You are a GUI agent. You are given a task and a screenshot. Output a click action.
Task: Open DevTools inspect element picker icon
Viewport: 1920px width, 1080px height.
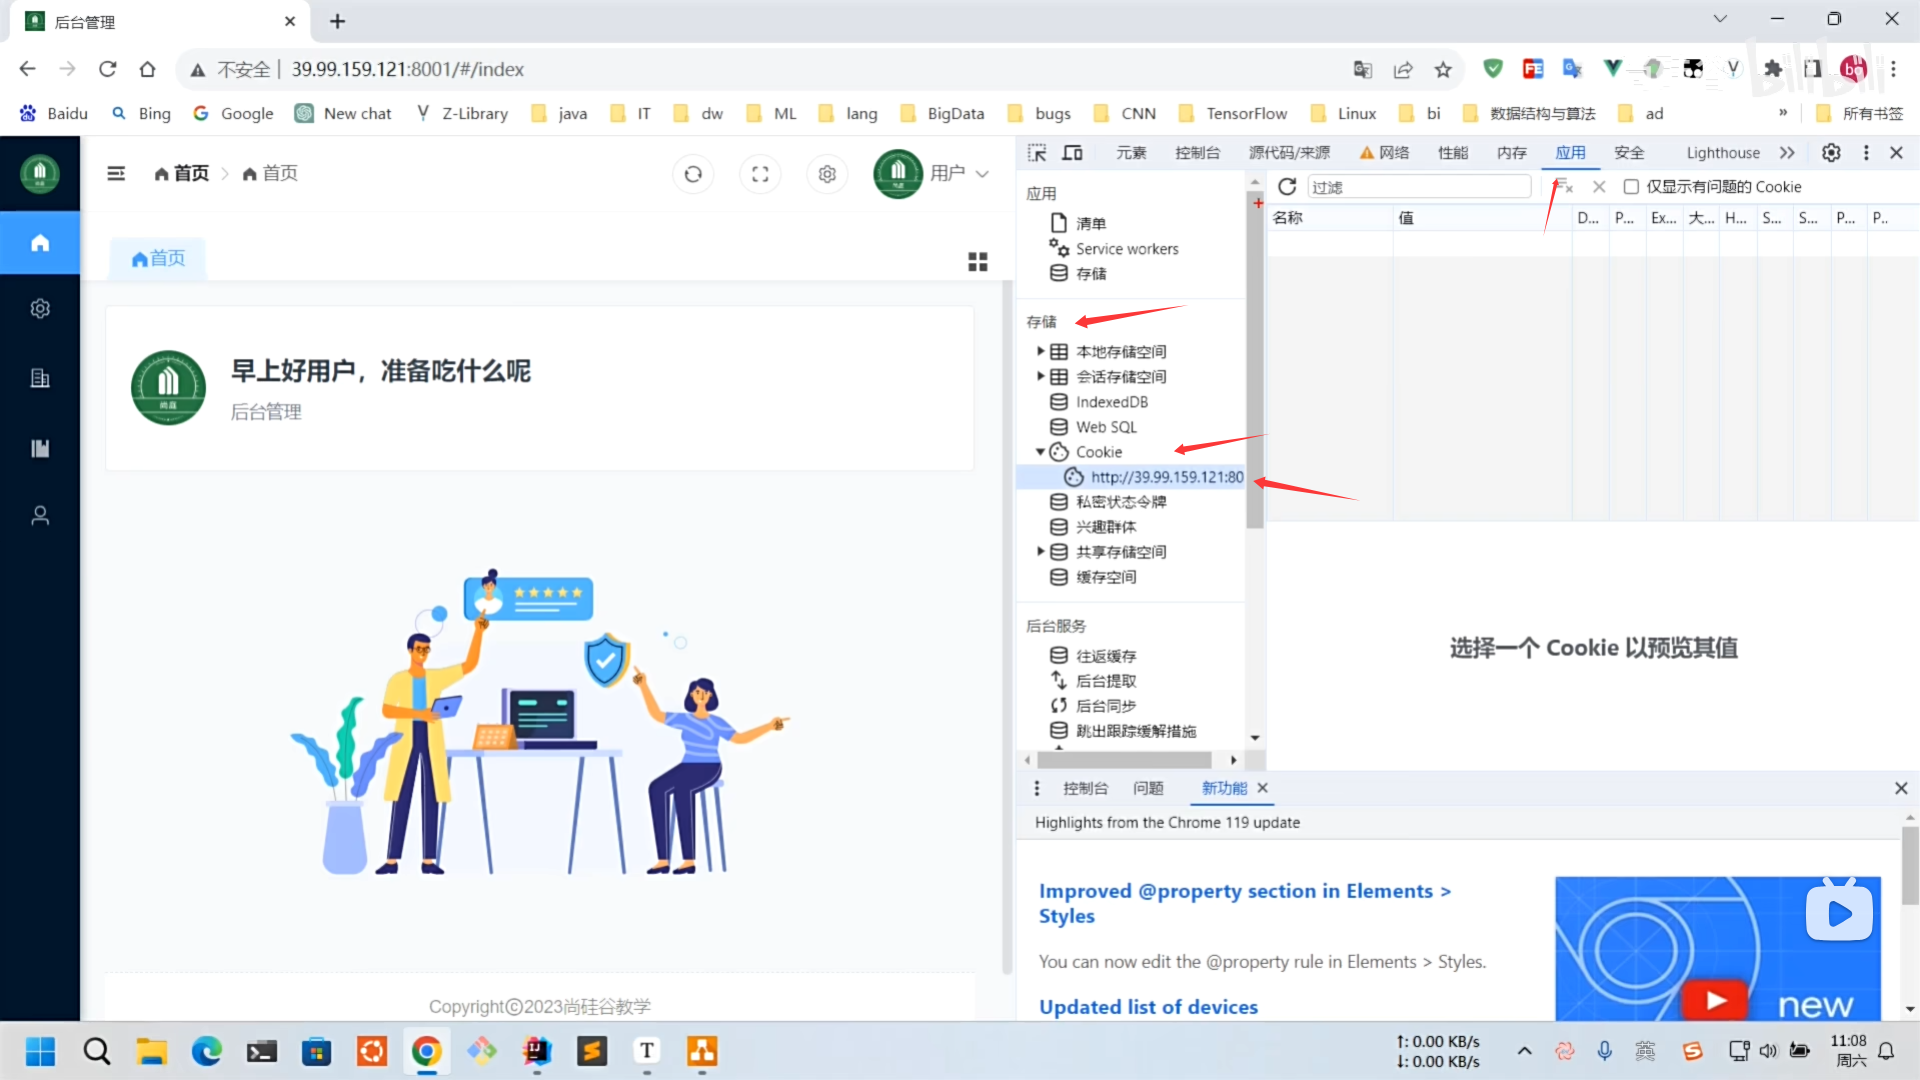coord(1037,153)
